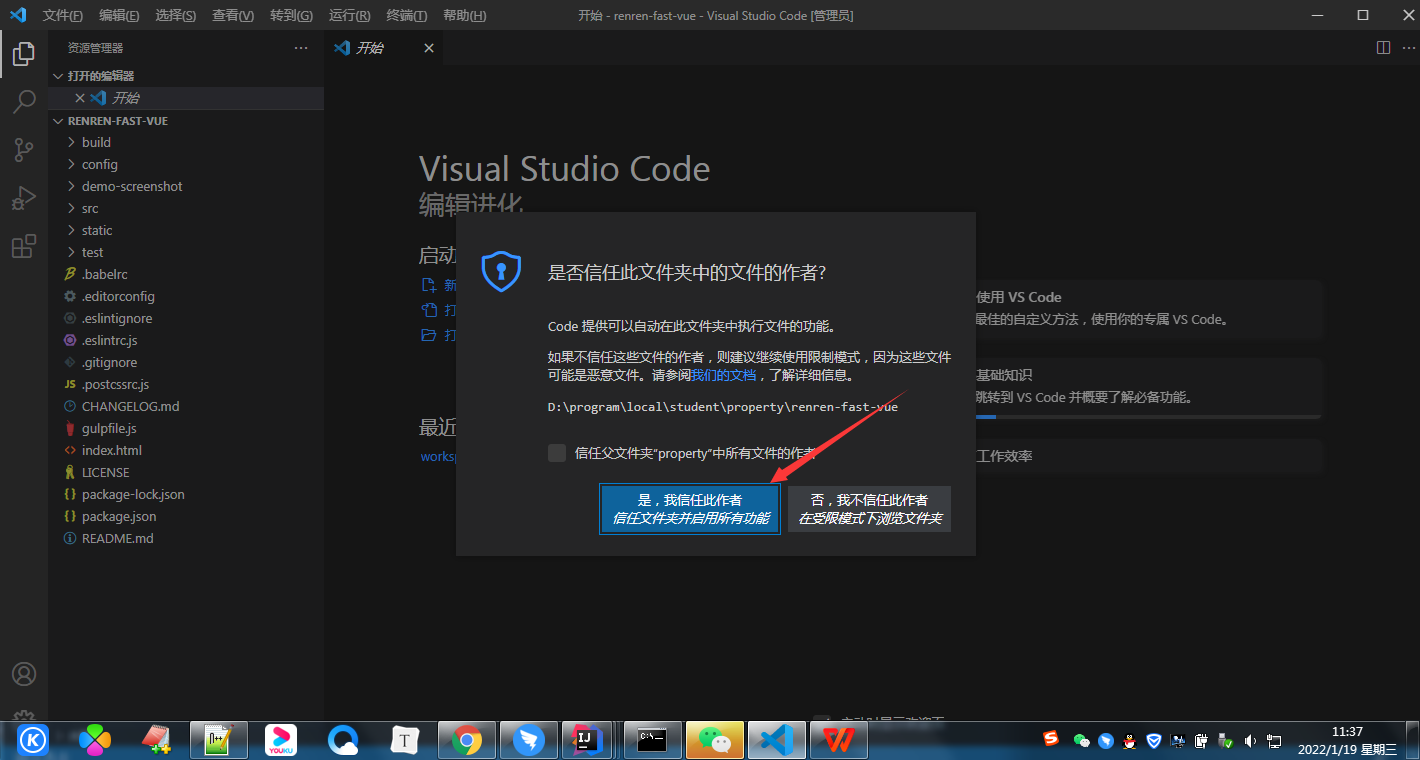Image resolution: width=1420 pixels, height=760 pixels.
Task: Open the 文件(F) menu
Action: pos(63,16)
